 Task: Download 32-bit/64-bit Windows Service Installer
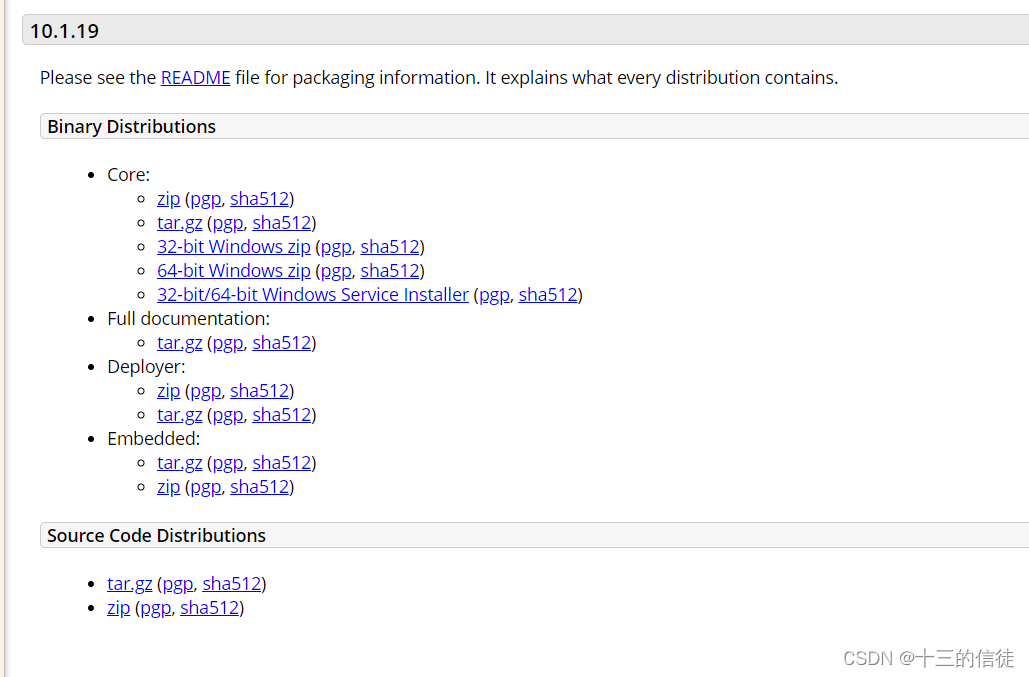(x=313, y=295)
